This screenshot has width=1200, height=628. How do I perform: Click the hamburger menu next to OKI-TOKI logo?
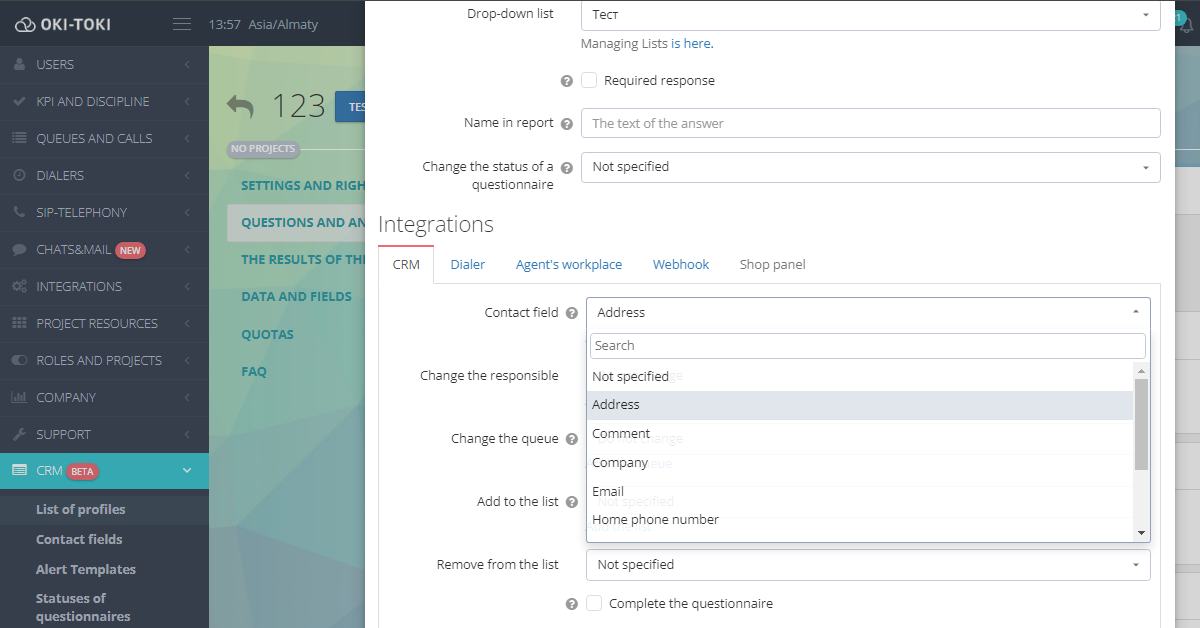tap(181, 24)
